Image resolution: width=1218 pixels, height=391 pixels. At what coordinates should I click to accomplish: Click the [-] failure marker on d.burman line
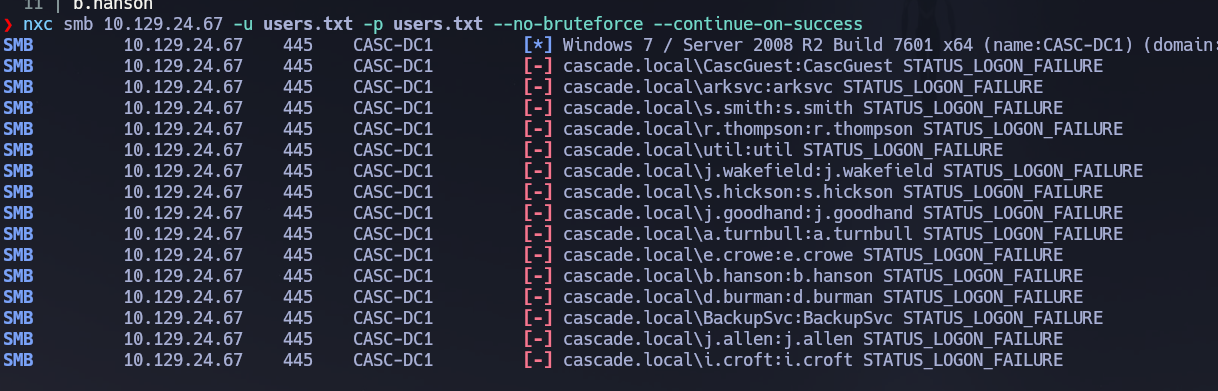click(x=538, y=297)
